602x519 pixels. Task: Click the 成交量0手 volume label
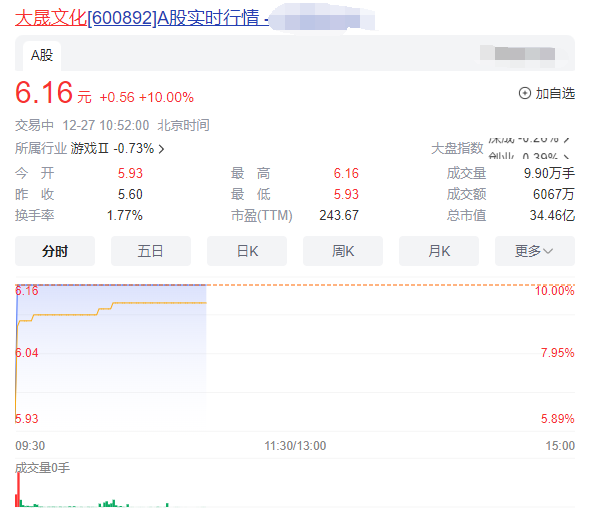pos(42,468)
